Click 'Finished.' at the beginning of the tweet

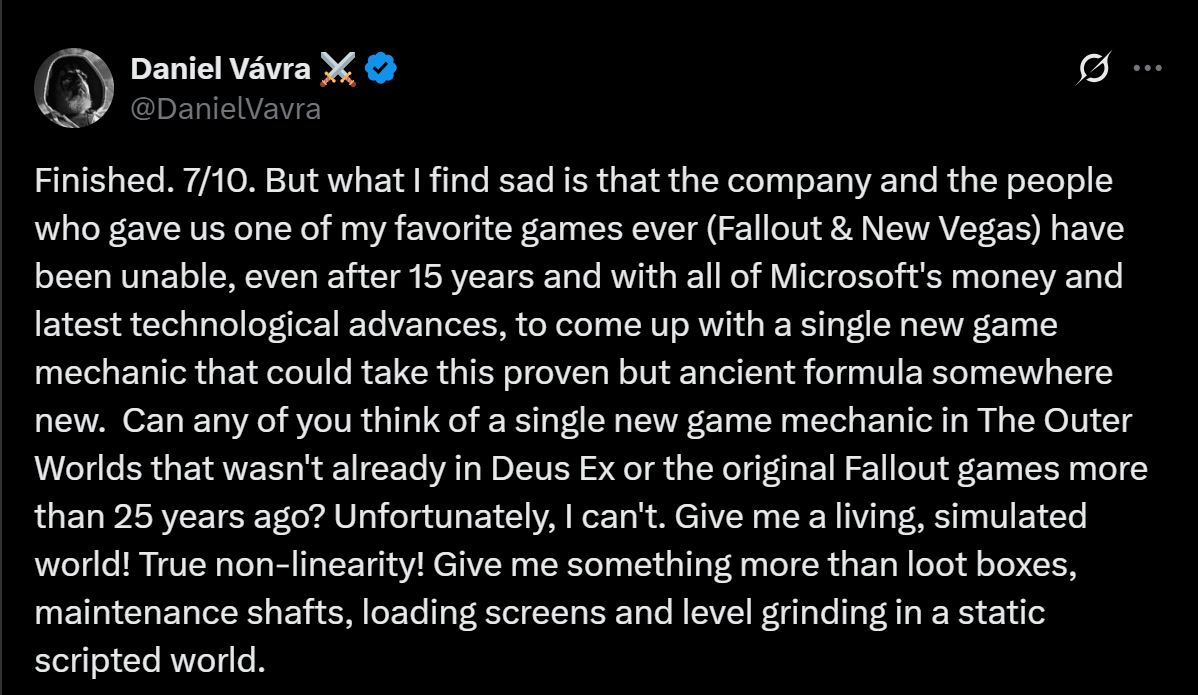pos(103,181)
